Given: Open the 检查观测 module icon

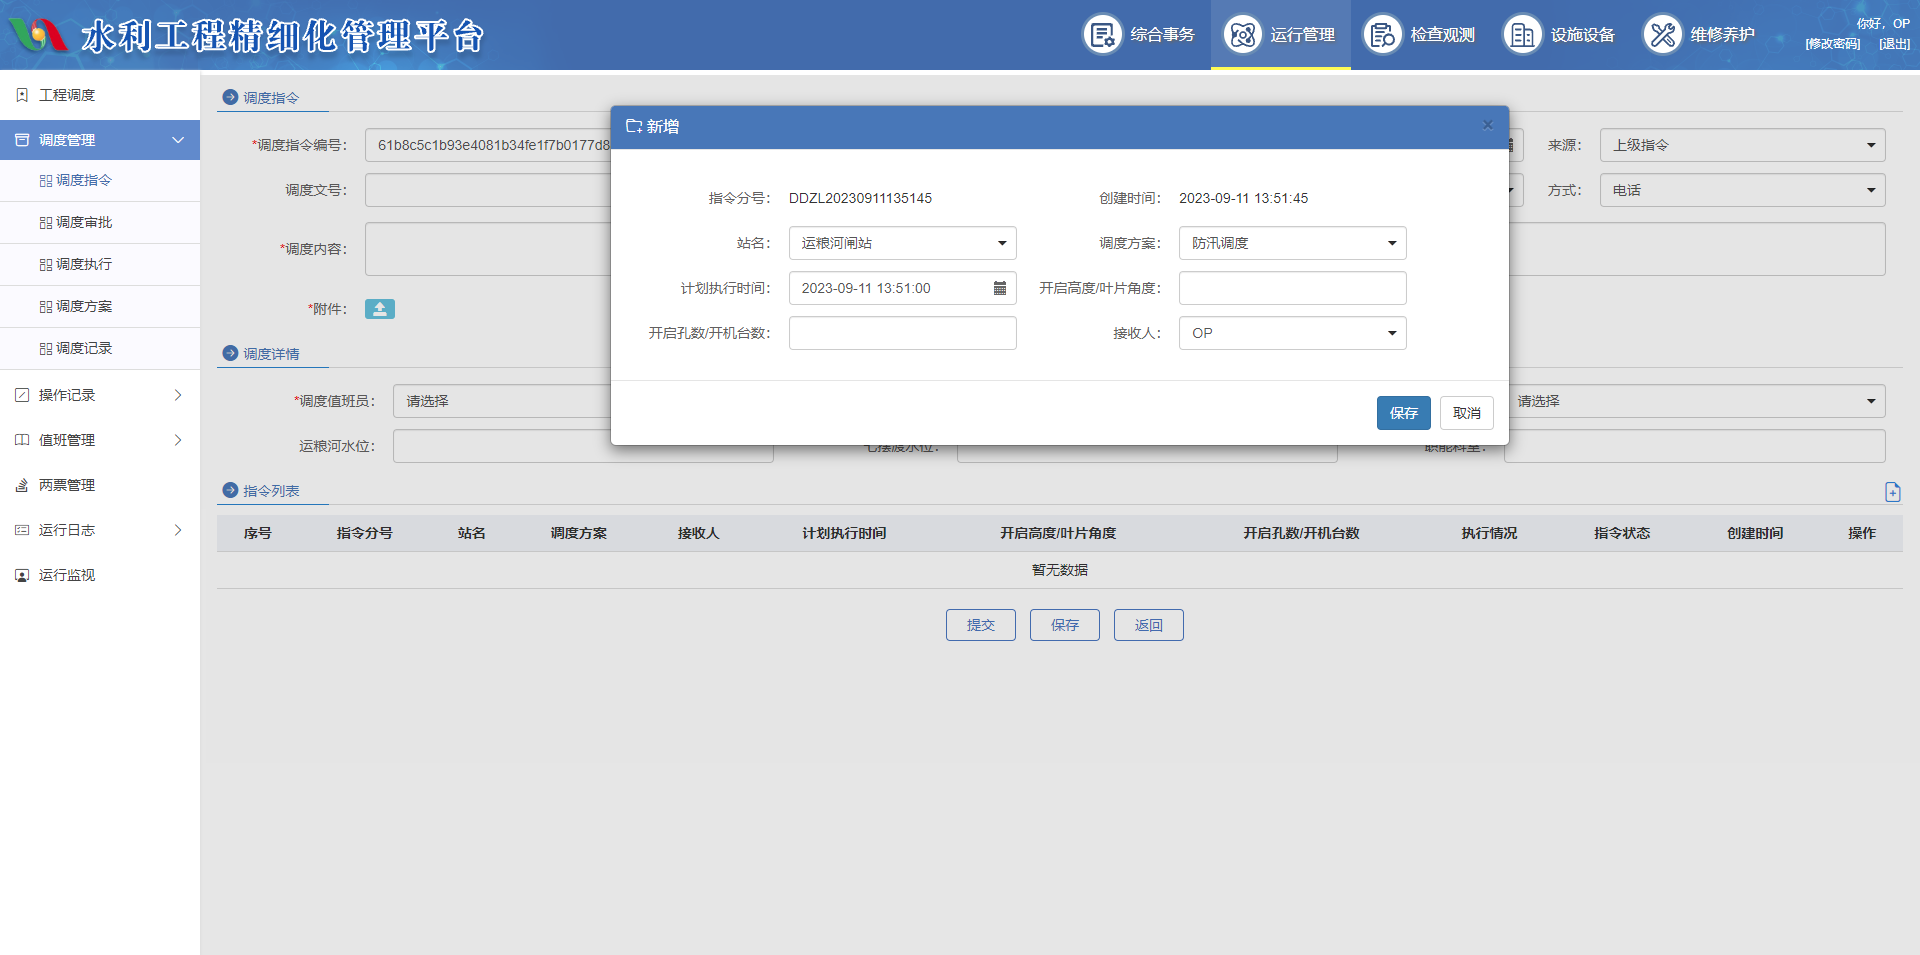Looking at the screenshot, I should pos(1382,35).
